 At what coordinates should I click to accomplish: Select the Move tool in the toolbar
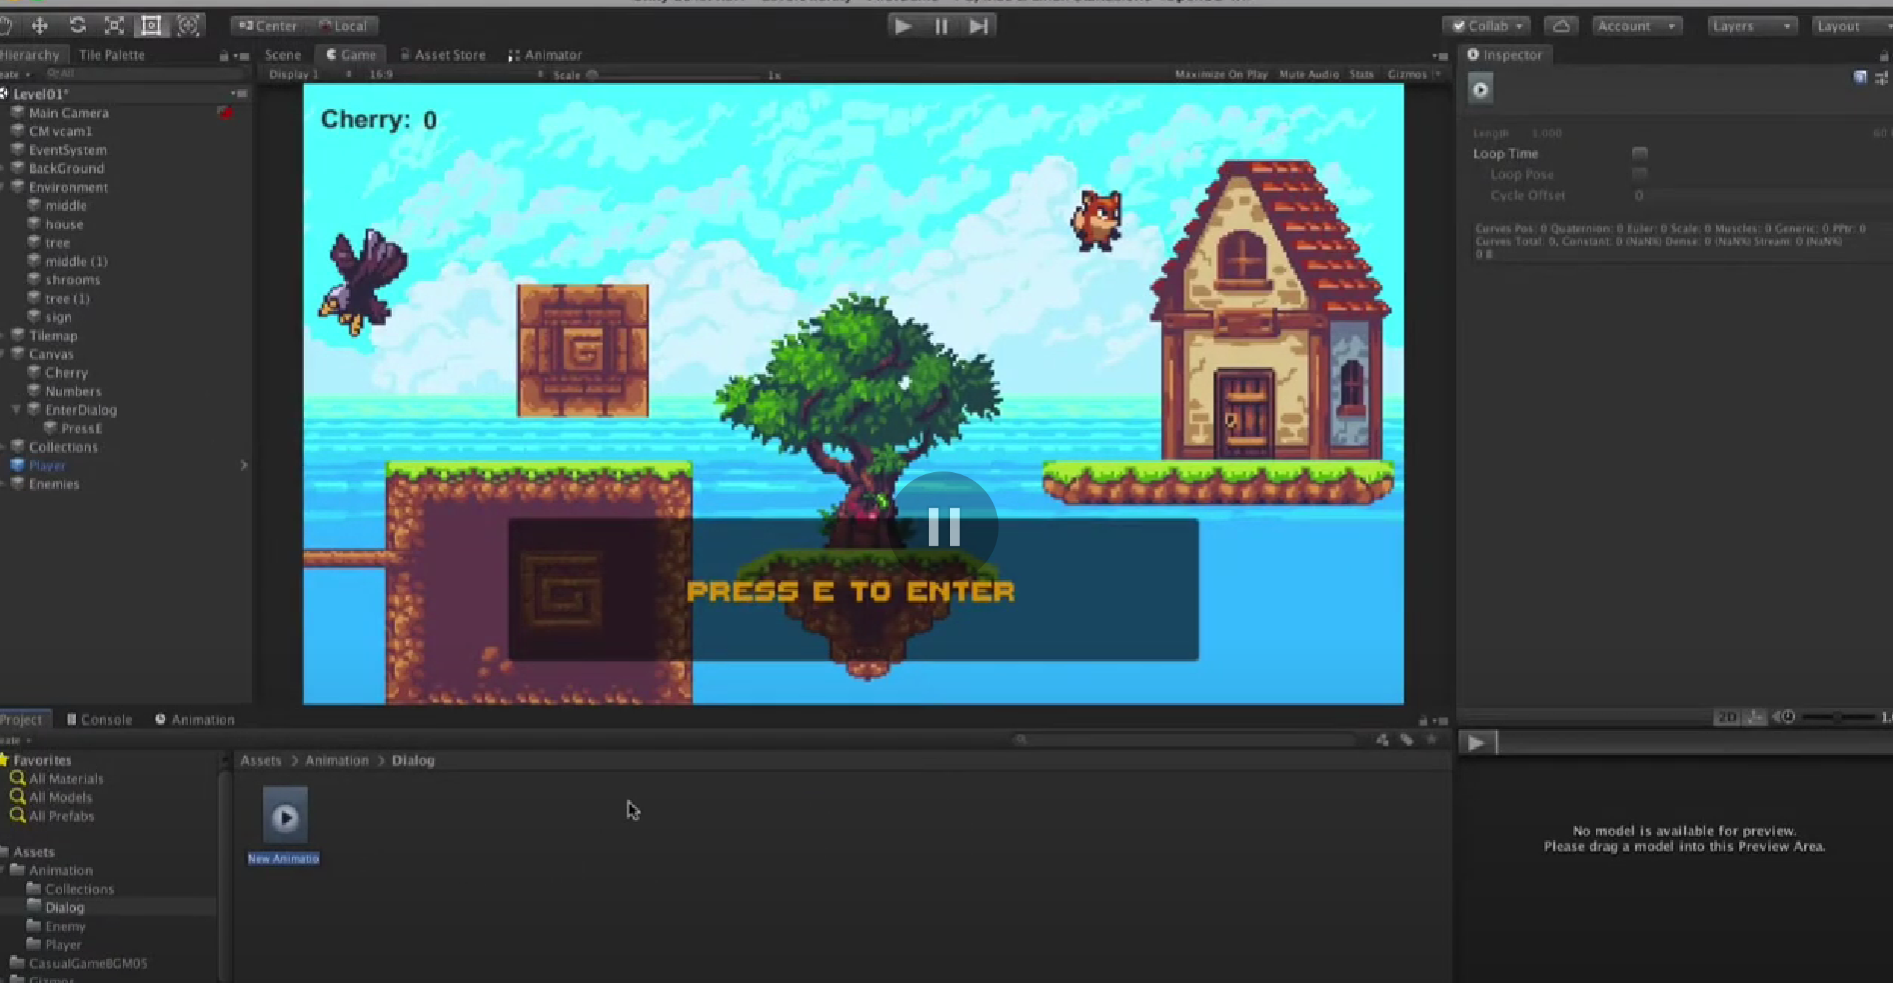point(39,25)
